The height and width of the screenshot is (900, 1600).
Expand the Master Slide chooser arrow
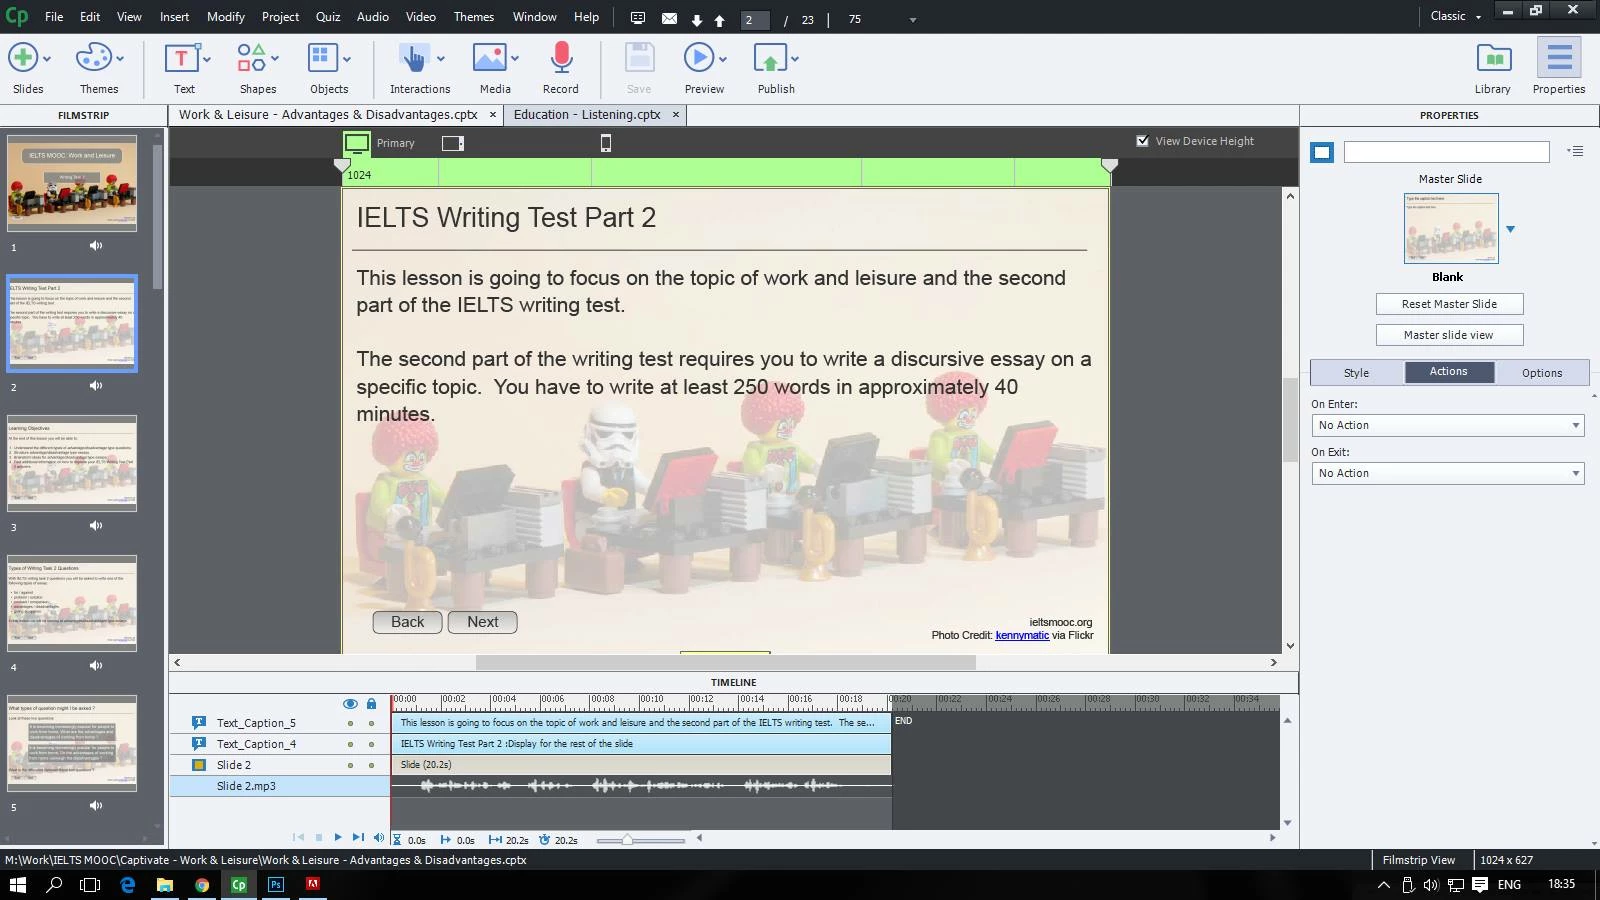coord(1510,229)
